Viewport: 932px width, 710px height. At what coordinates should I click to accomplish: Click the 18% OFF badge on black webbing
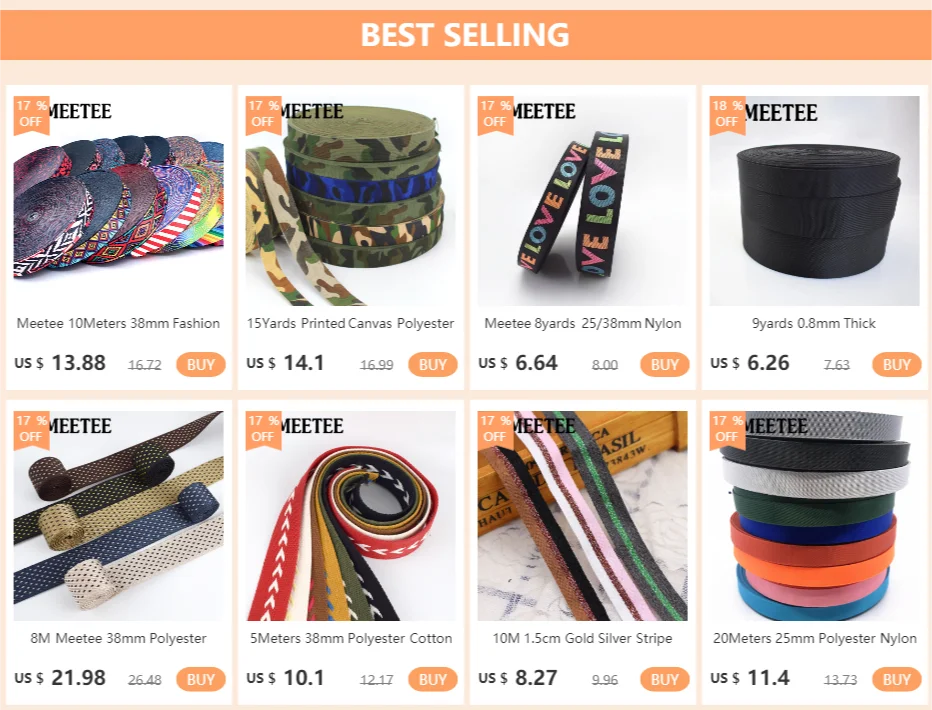coord(728,115)
